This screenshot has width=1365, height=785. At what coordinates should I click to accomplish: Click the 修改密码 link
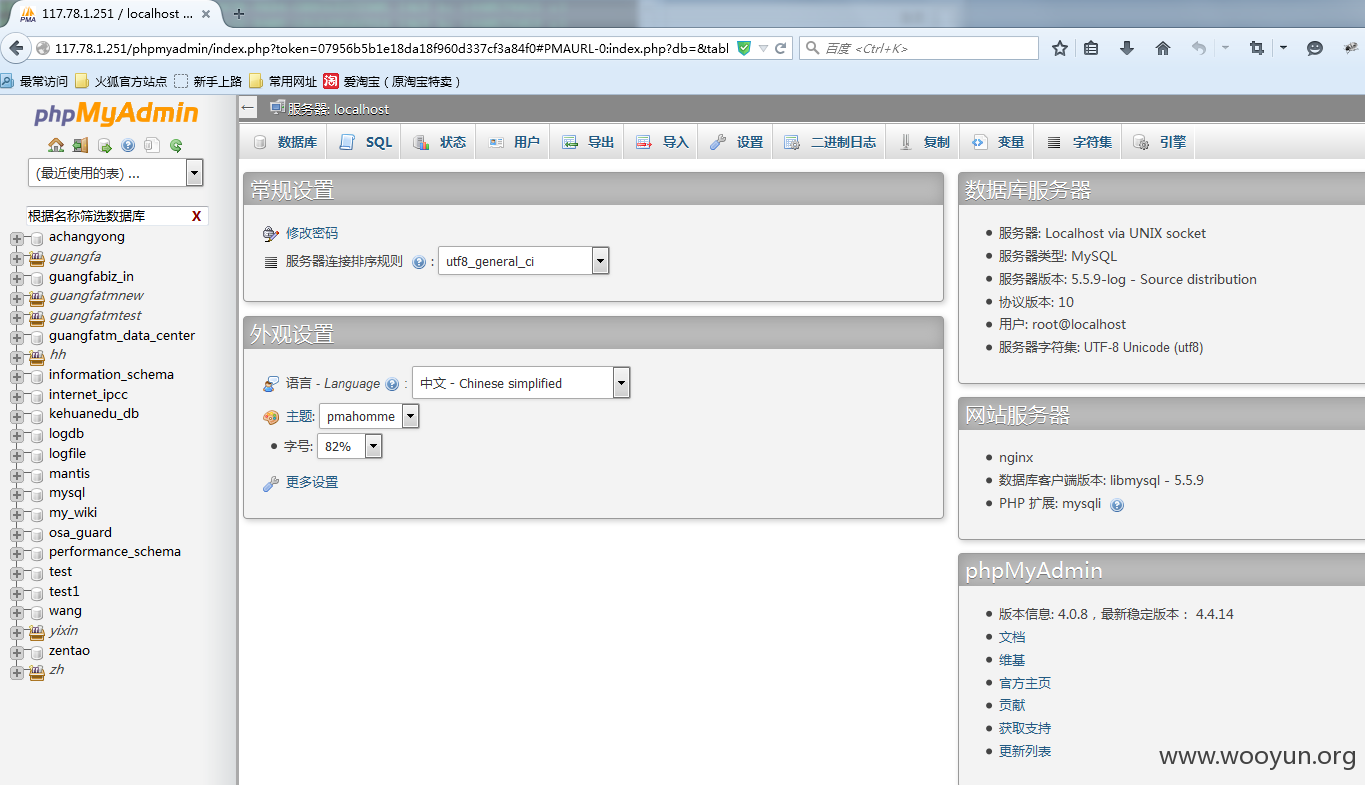[312, 233]
